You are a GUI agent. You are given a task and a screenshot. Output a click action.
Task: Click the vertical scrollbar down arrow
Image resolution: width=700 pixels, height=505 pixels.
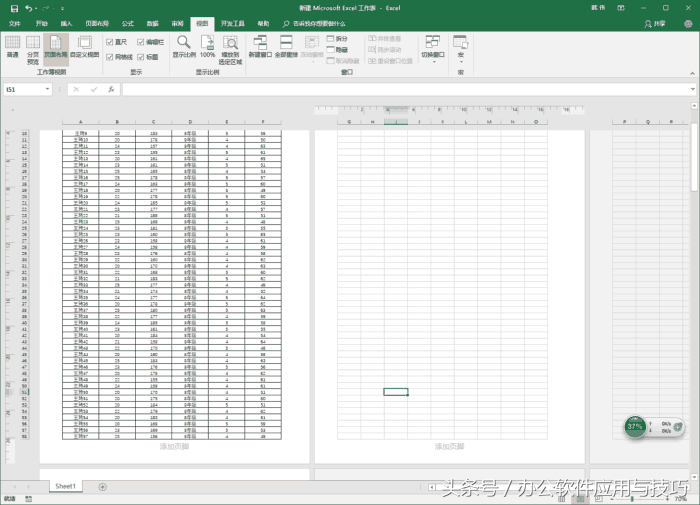pyautogui.click(x=694, y=477)
